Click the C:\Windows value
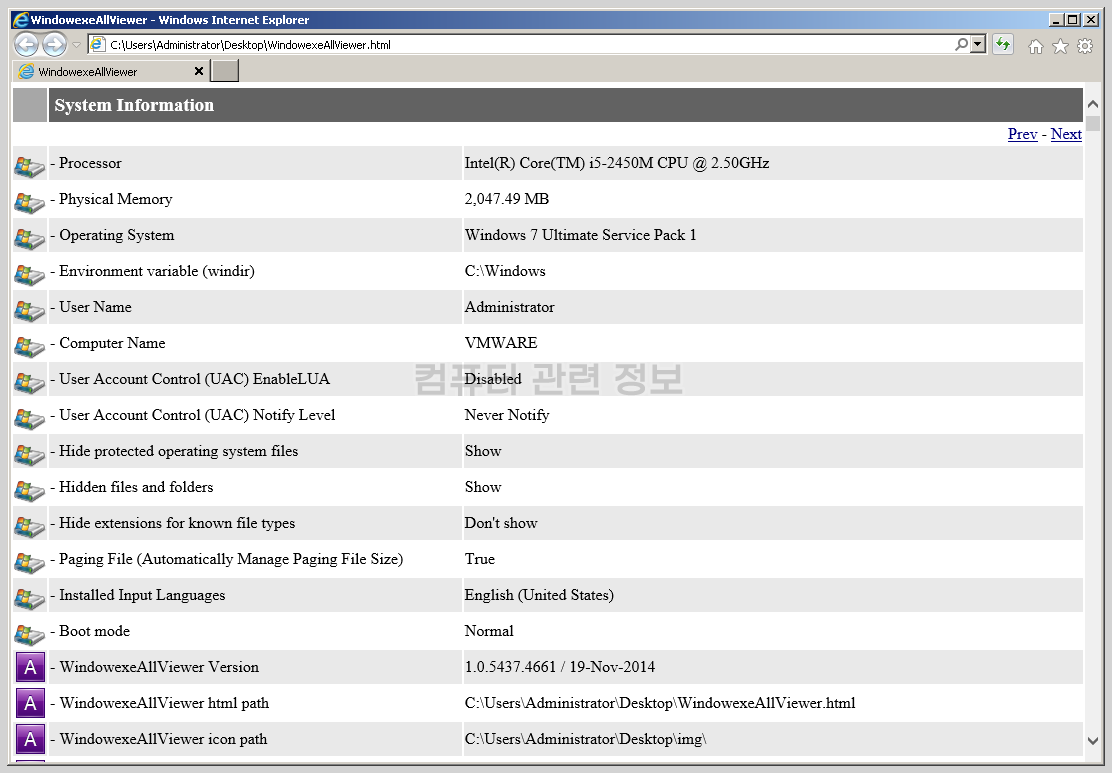Viewport: 1112px width, 773px height. [505, 272]
